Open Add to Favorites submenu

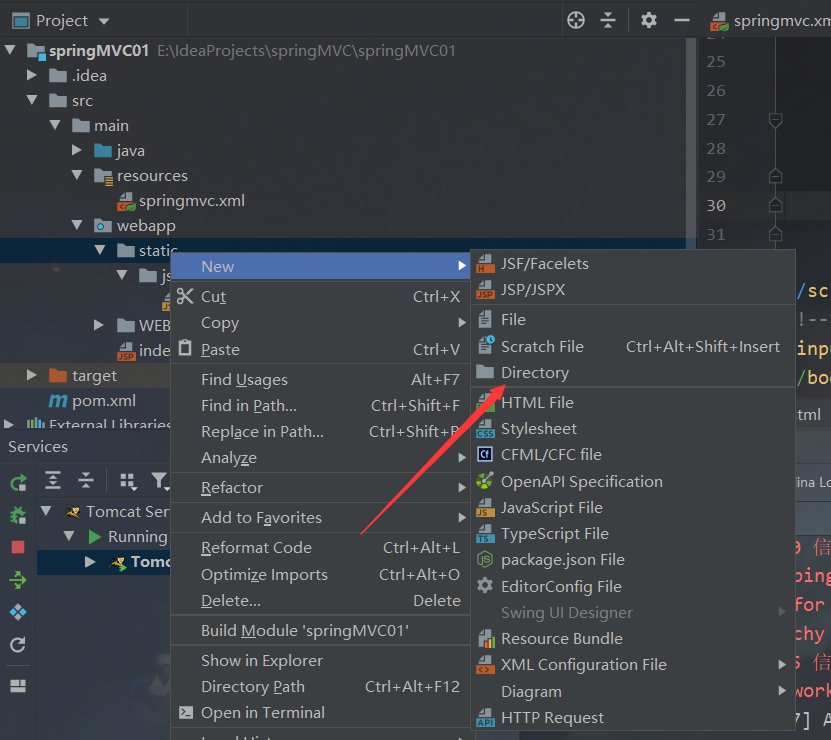[x=320, y=517]
